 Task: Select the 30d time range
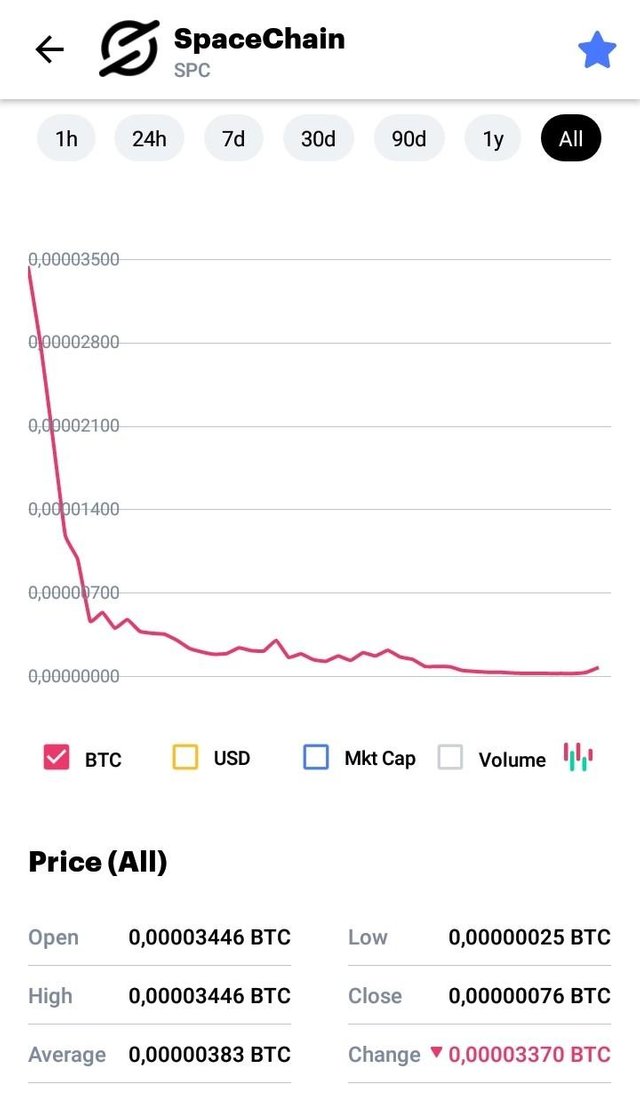318,138
